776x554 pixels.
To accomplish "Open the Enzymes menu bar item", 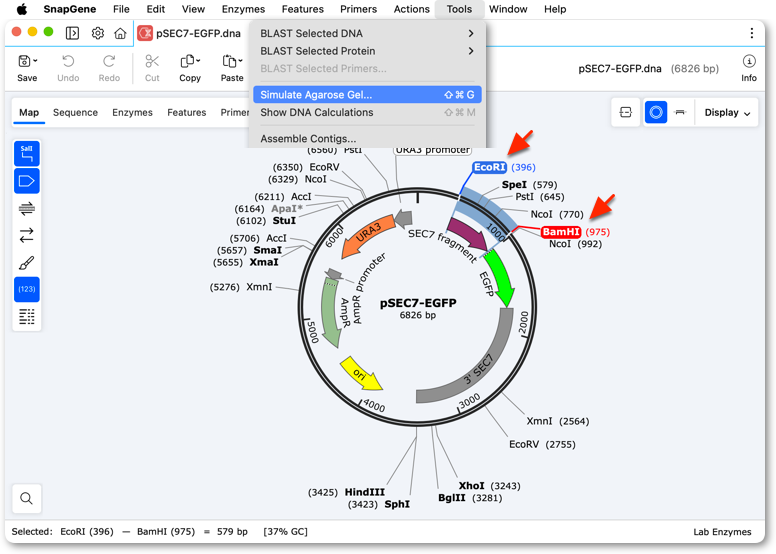I will [x=243, y=9].
